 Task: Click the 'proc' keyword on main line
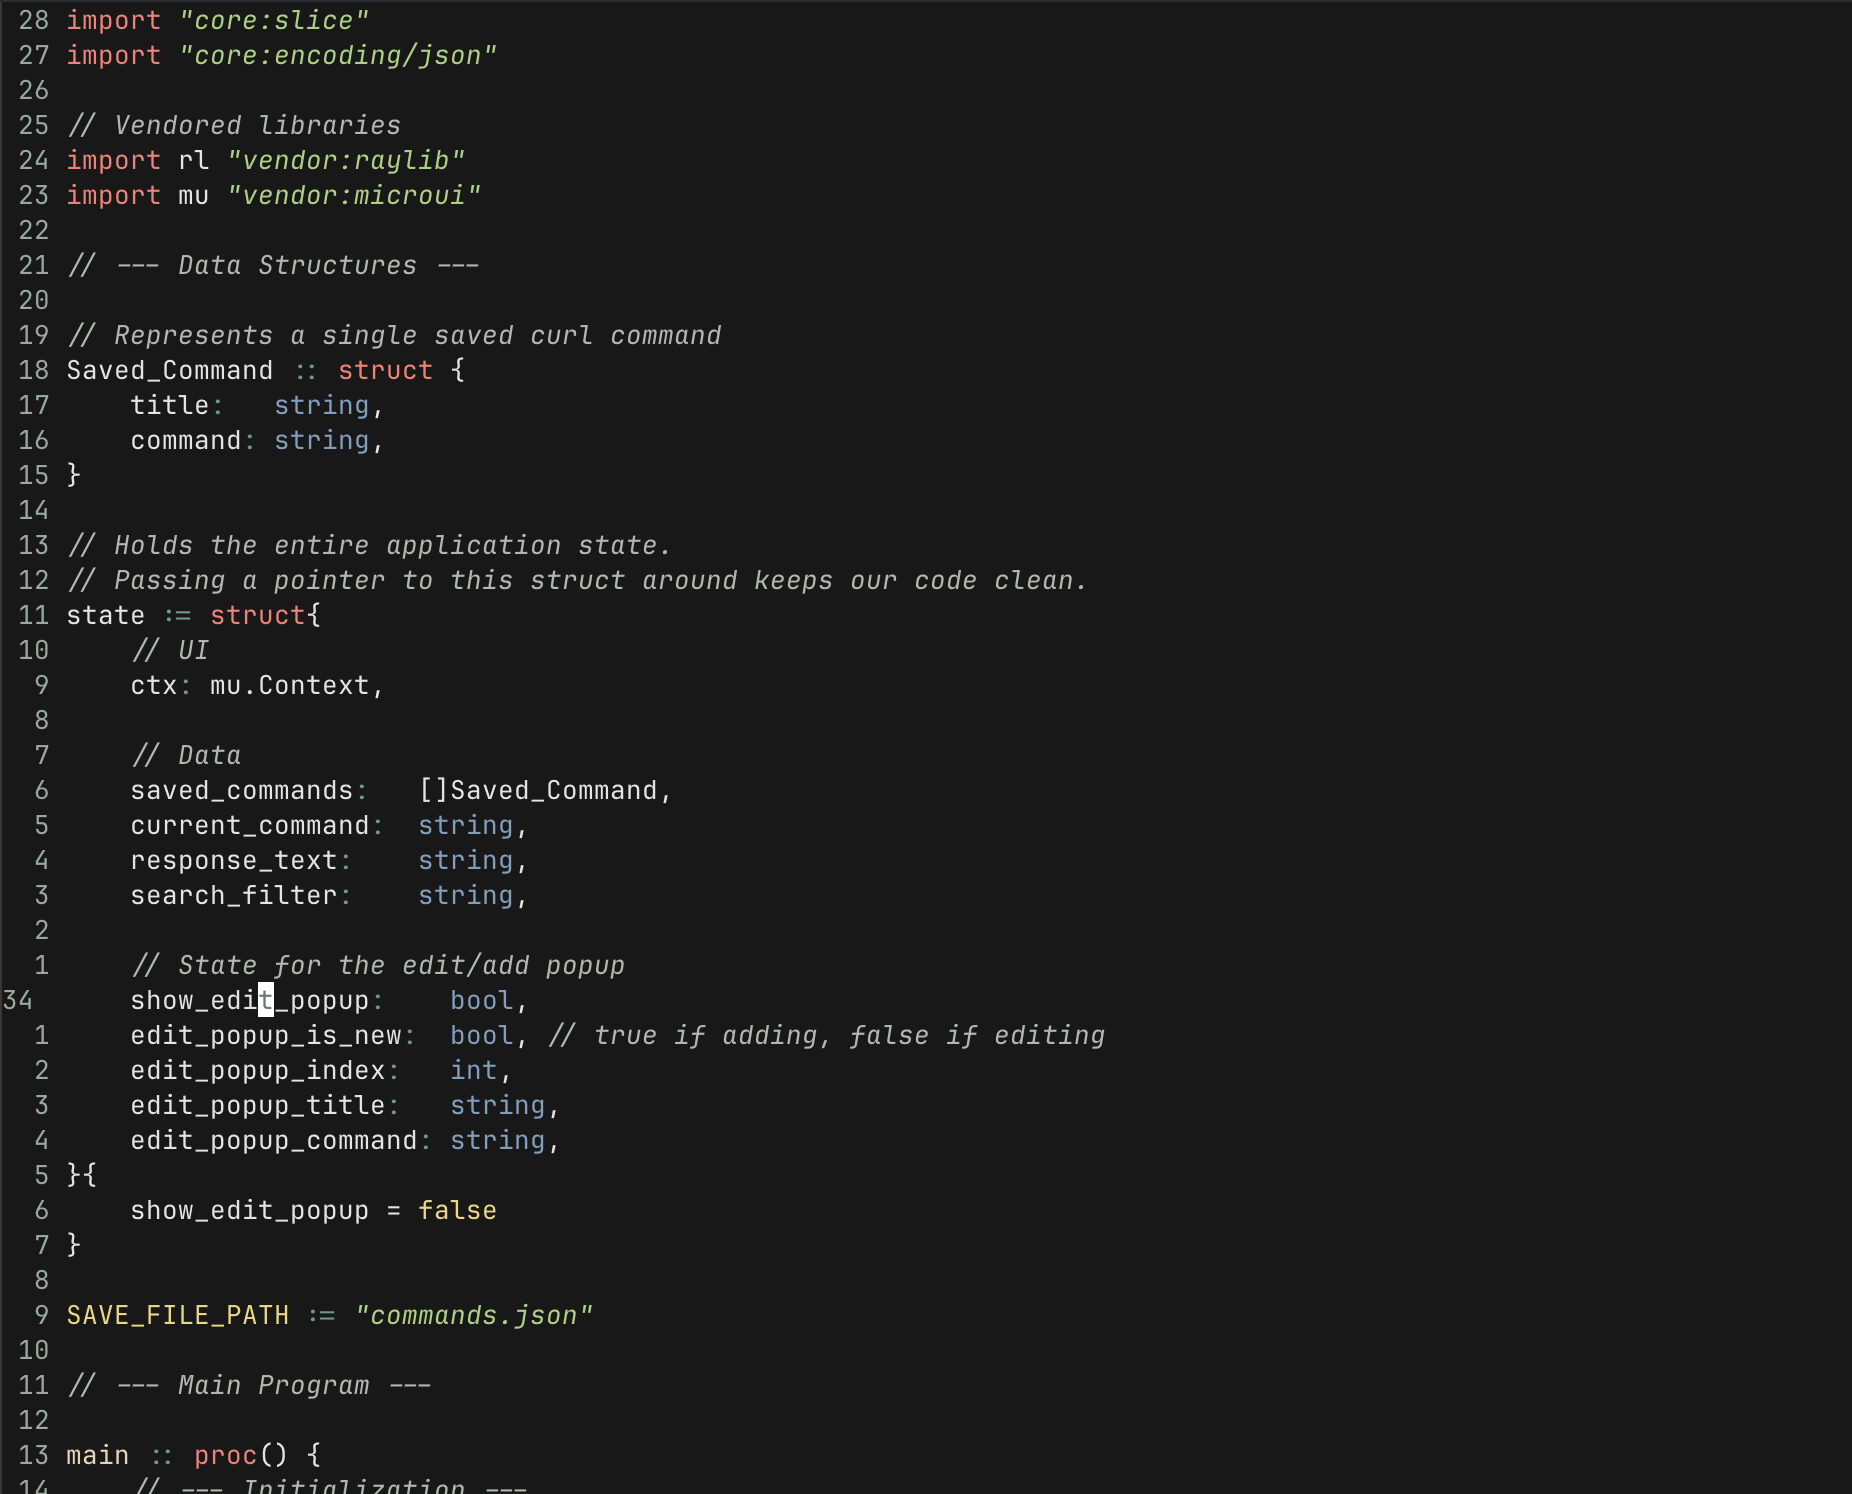click(226, 1455)
